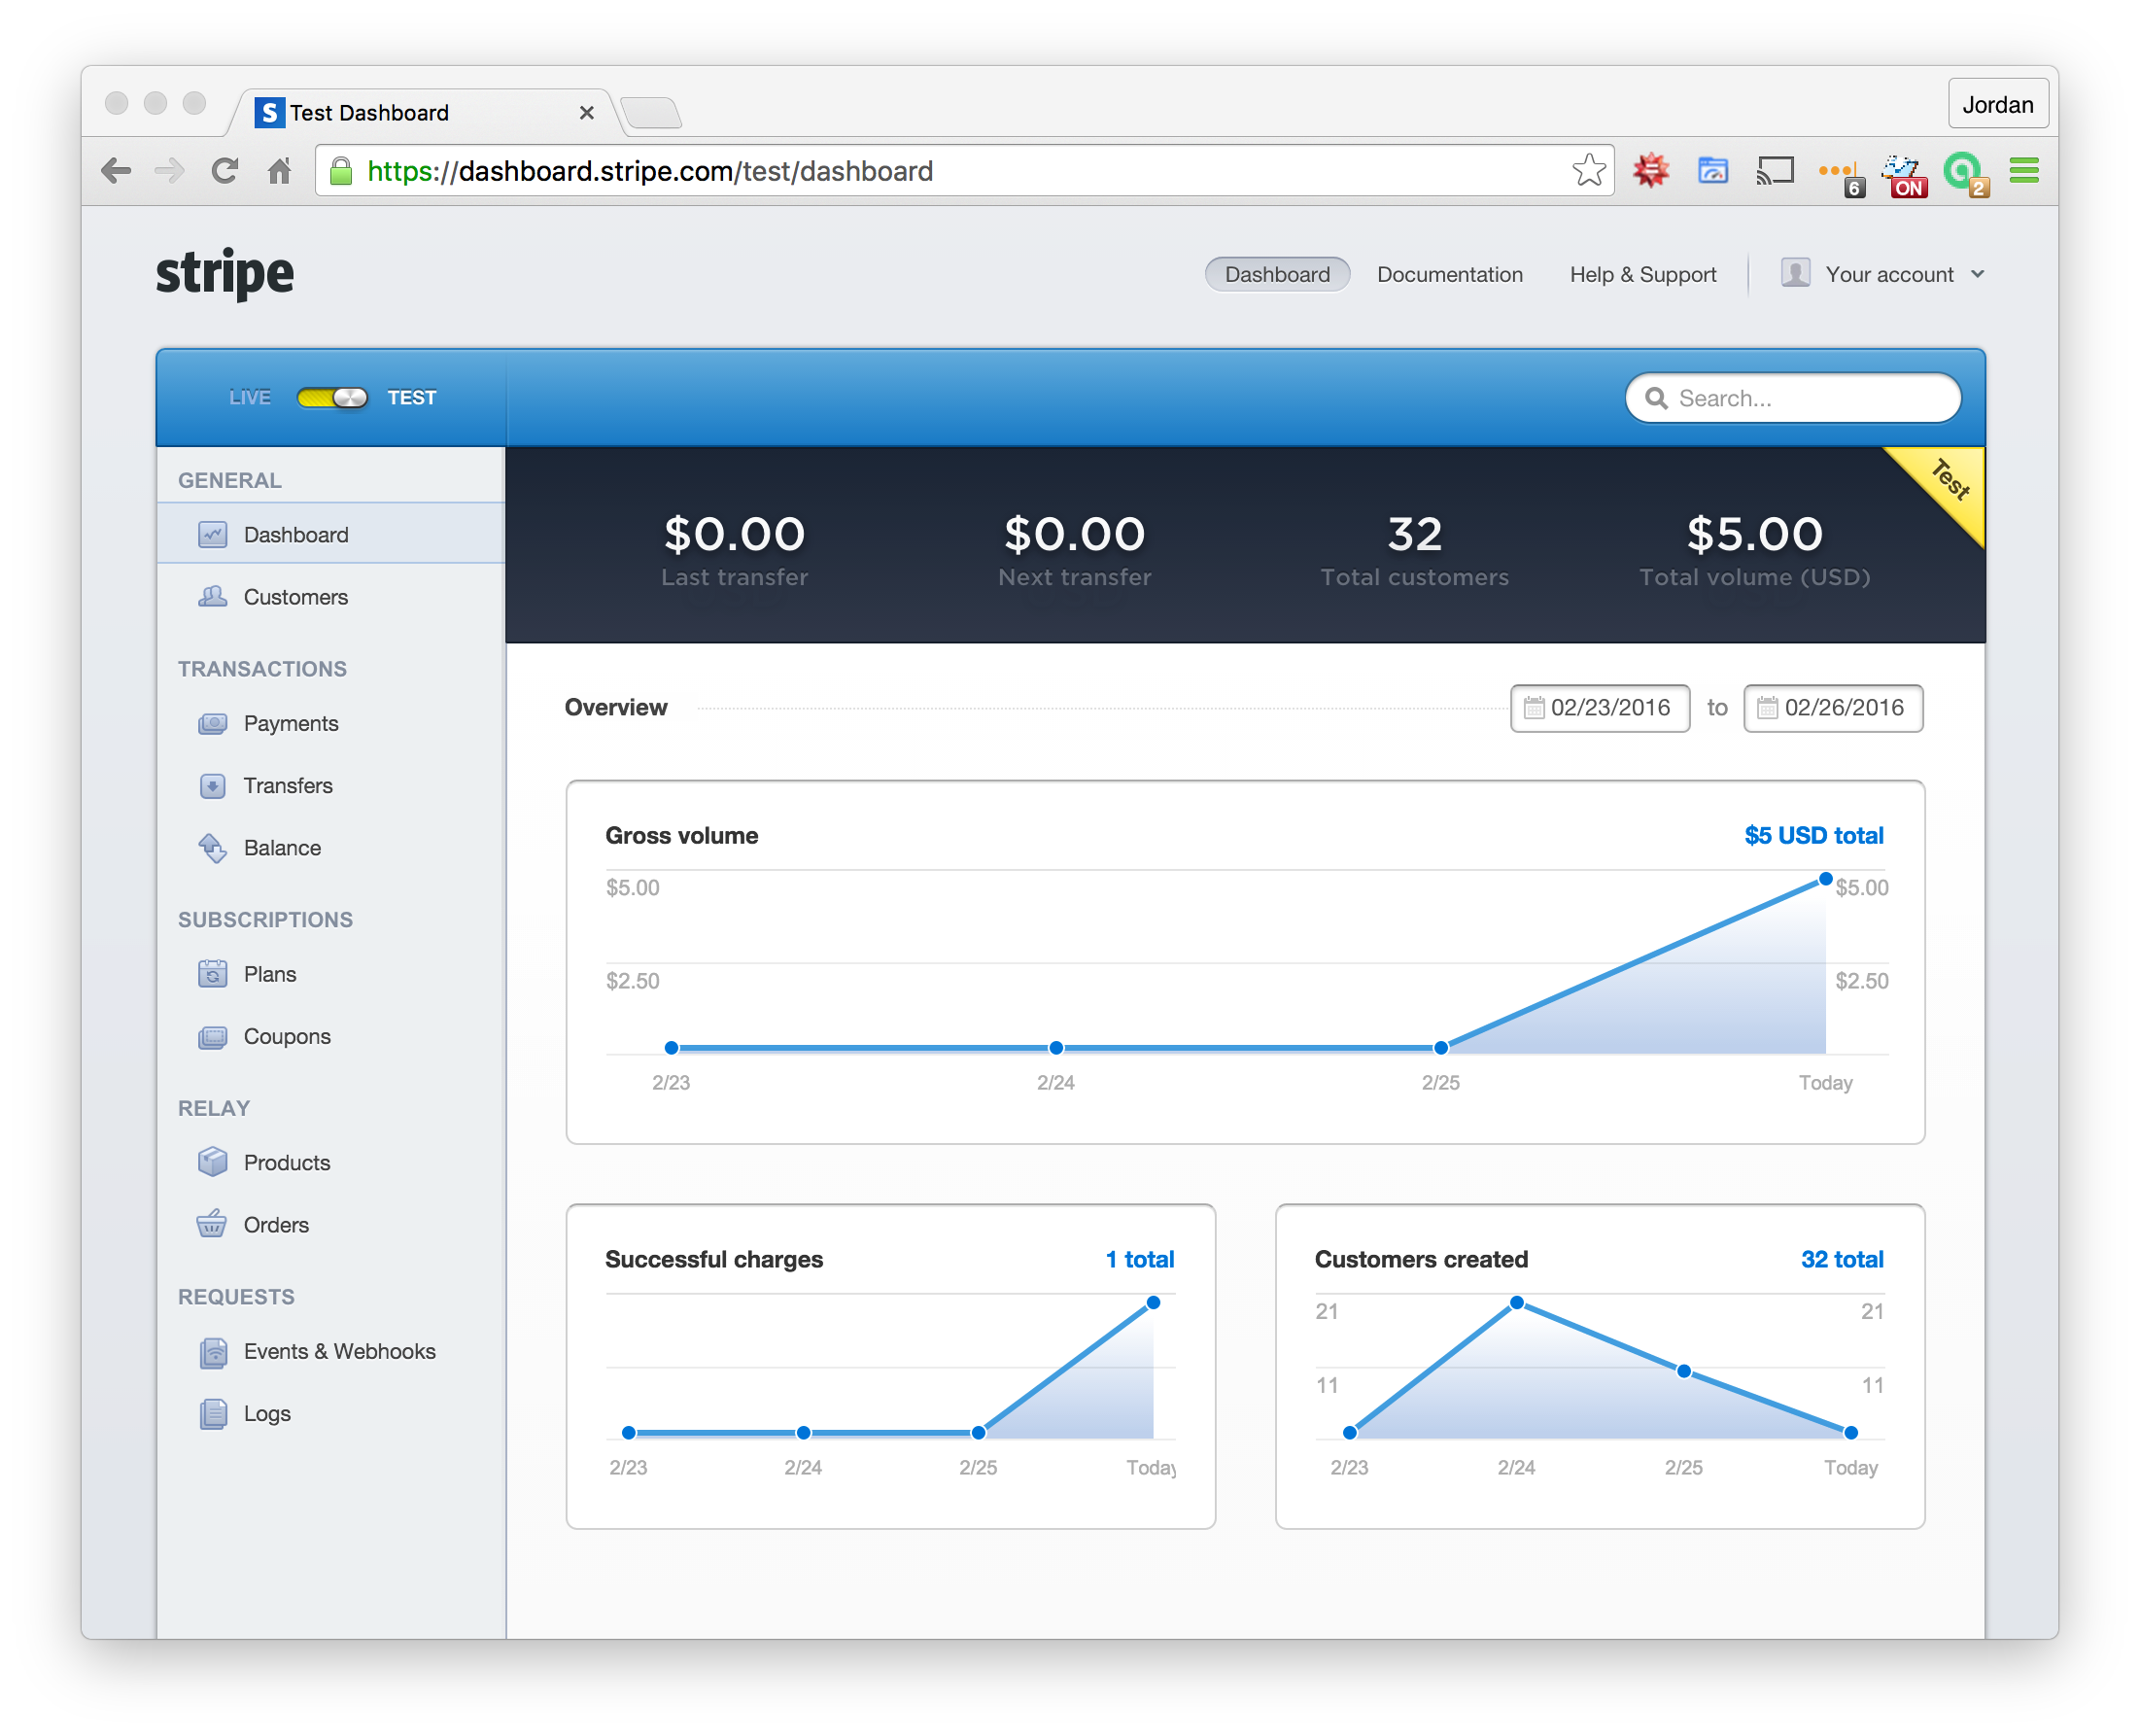Click the Stripe logo
This screenshot has width=2140, height=1736.
(225, 273)
